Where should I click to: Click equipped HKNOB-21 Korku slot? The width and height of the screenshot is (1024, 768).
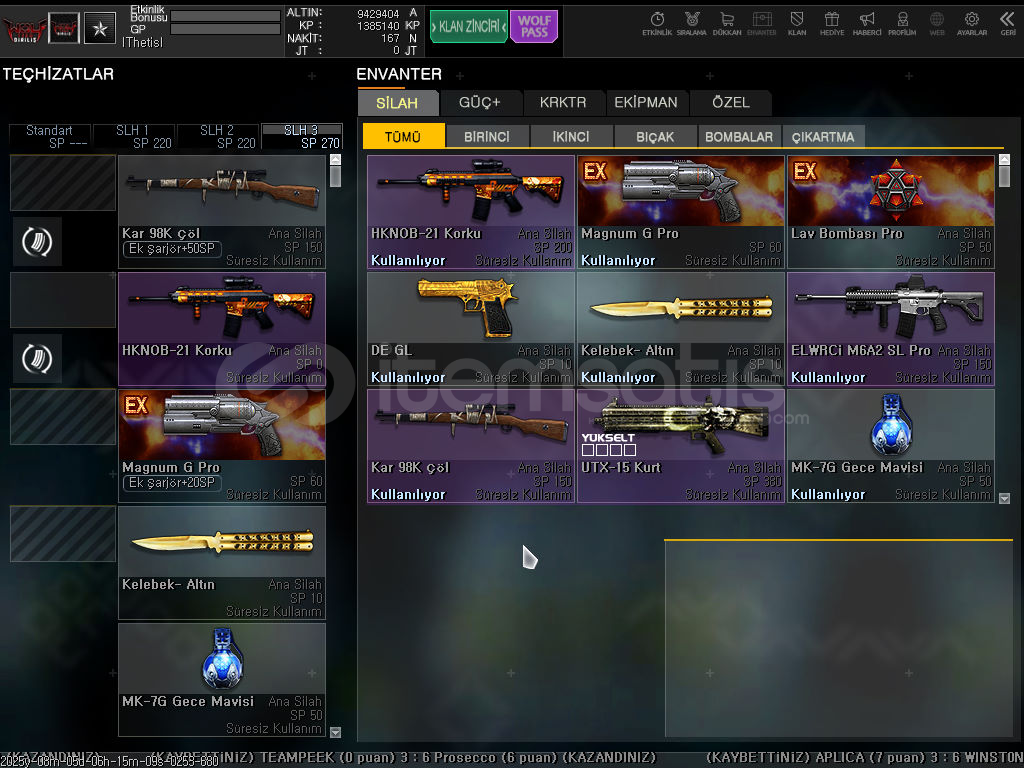[222, 329]
